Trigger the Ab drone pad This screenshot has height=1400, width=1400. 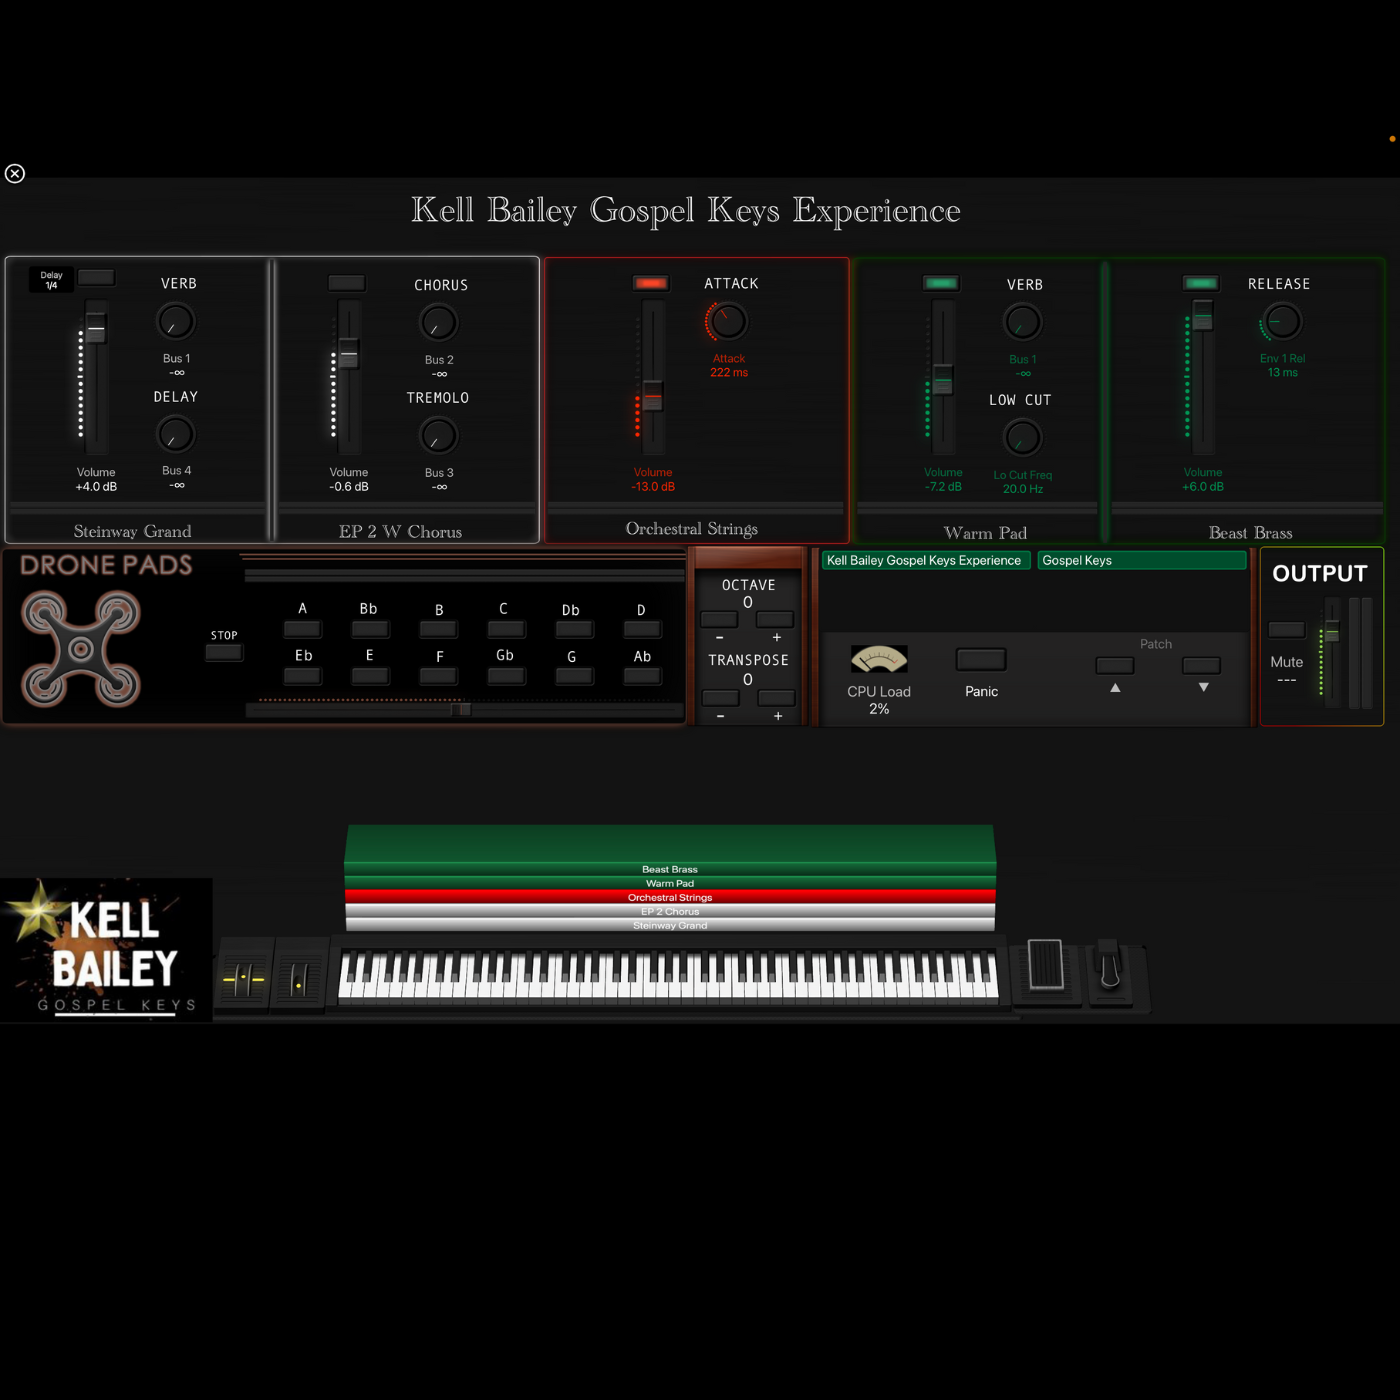(x=642, y=676)
